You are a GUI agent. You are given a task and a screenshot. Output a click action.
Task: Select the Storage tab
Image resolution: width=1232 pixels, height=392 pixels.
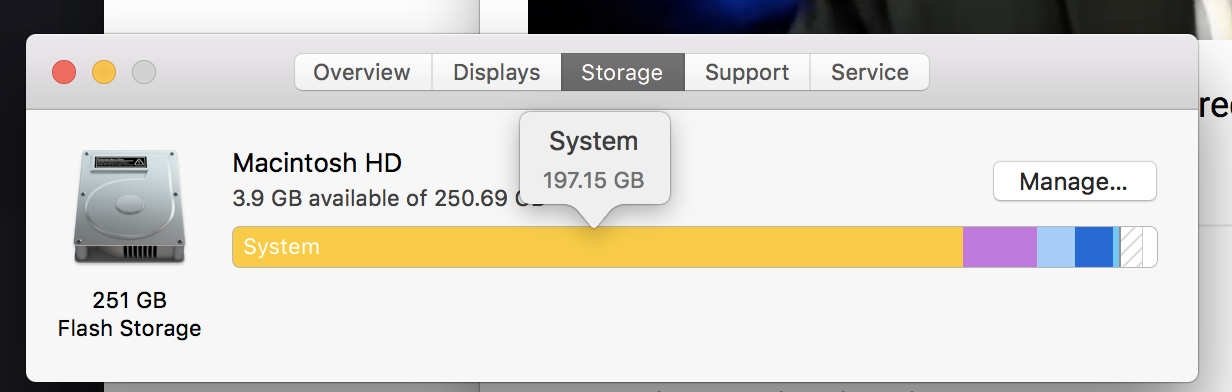coord(622,72)
